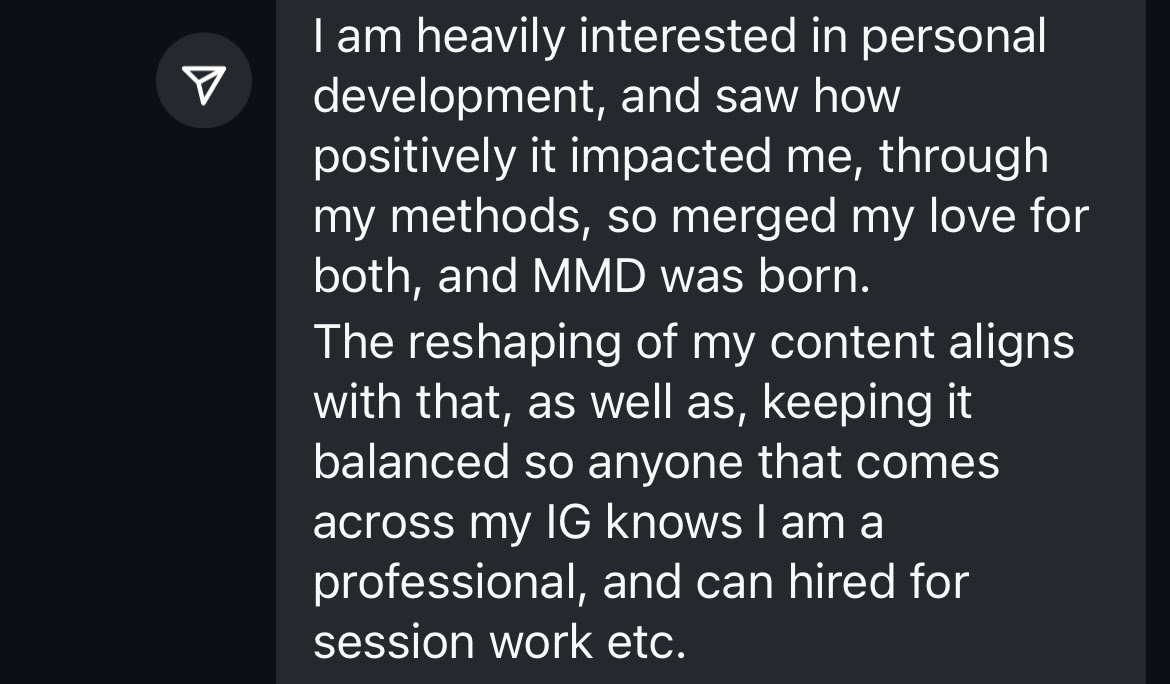Click the word "keeping" in the message
This screenshot has height=684, width=1170.
pyautogui.click(x=848, y=403)
